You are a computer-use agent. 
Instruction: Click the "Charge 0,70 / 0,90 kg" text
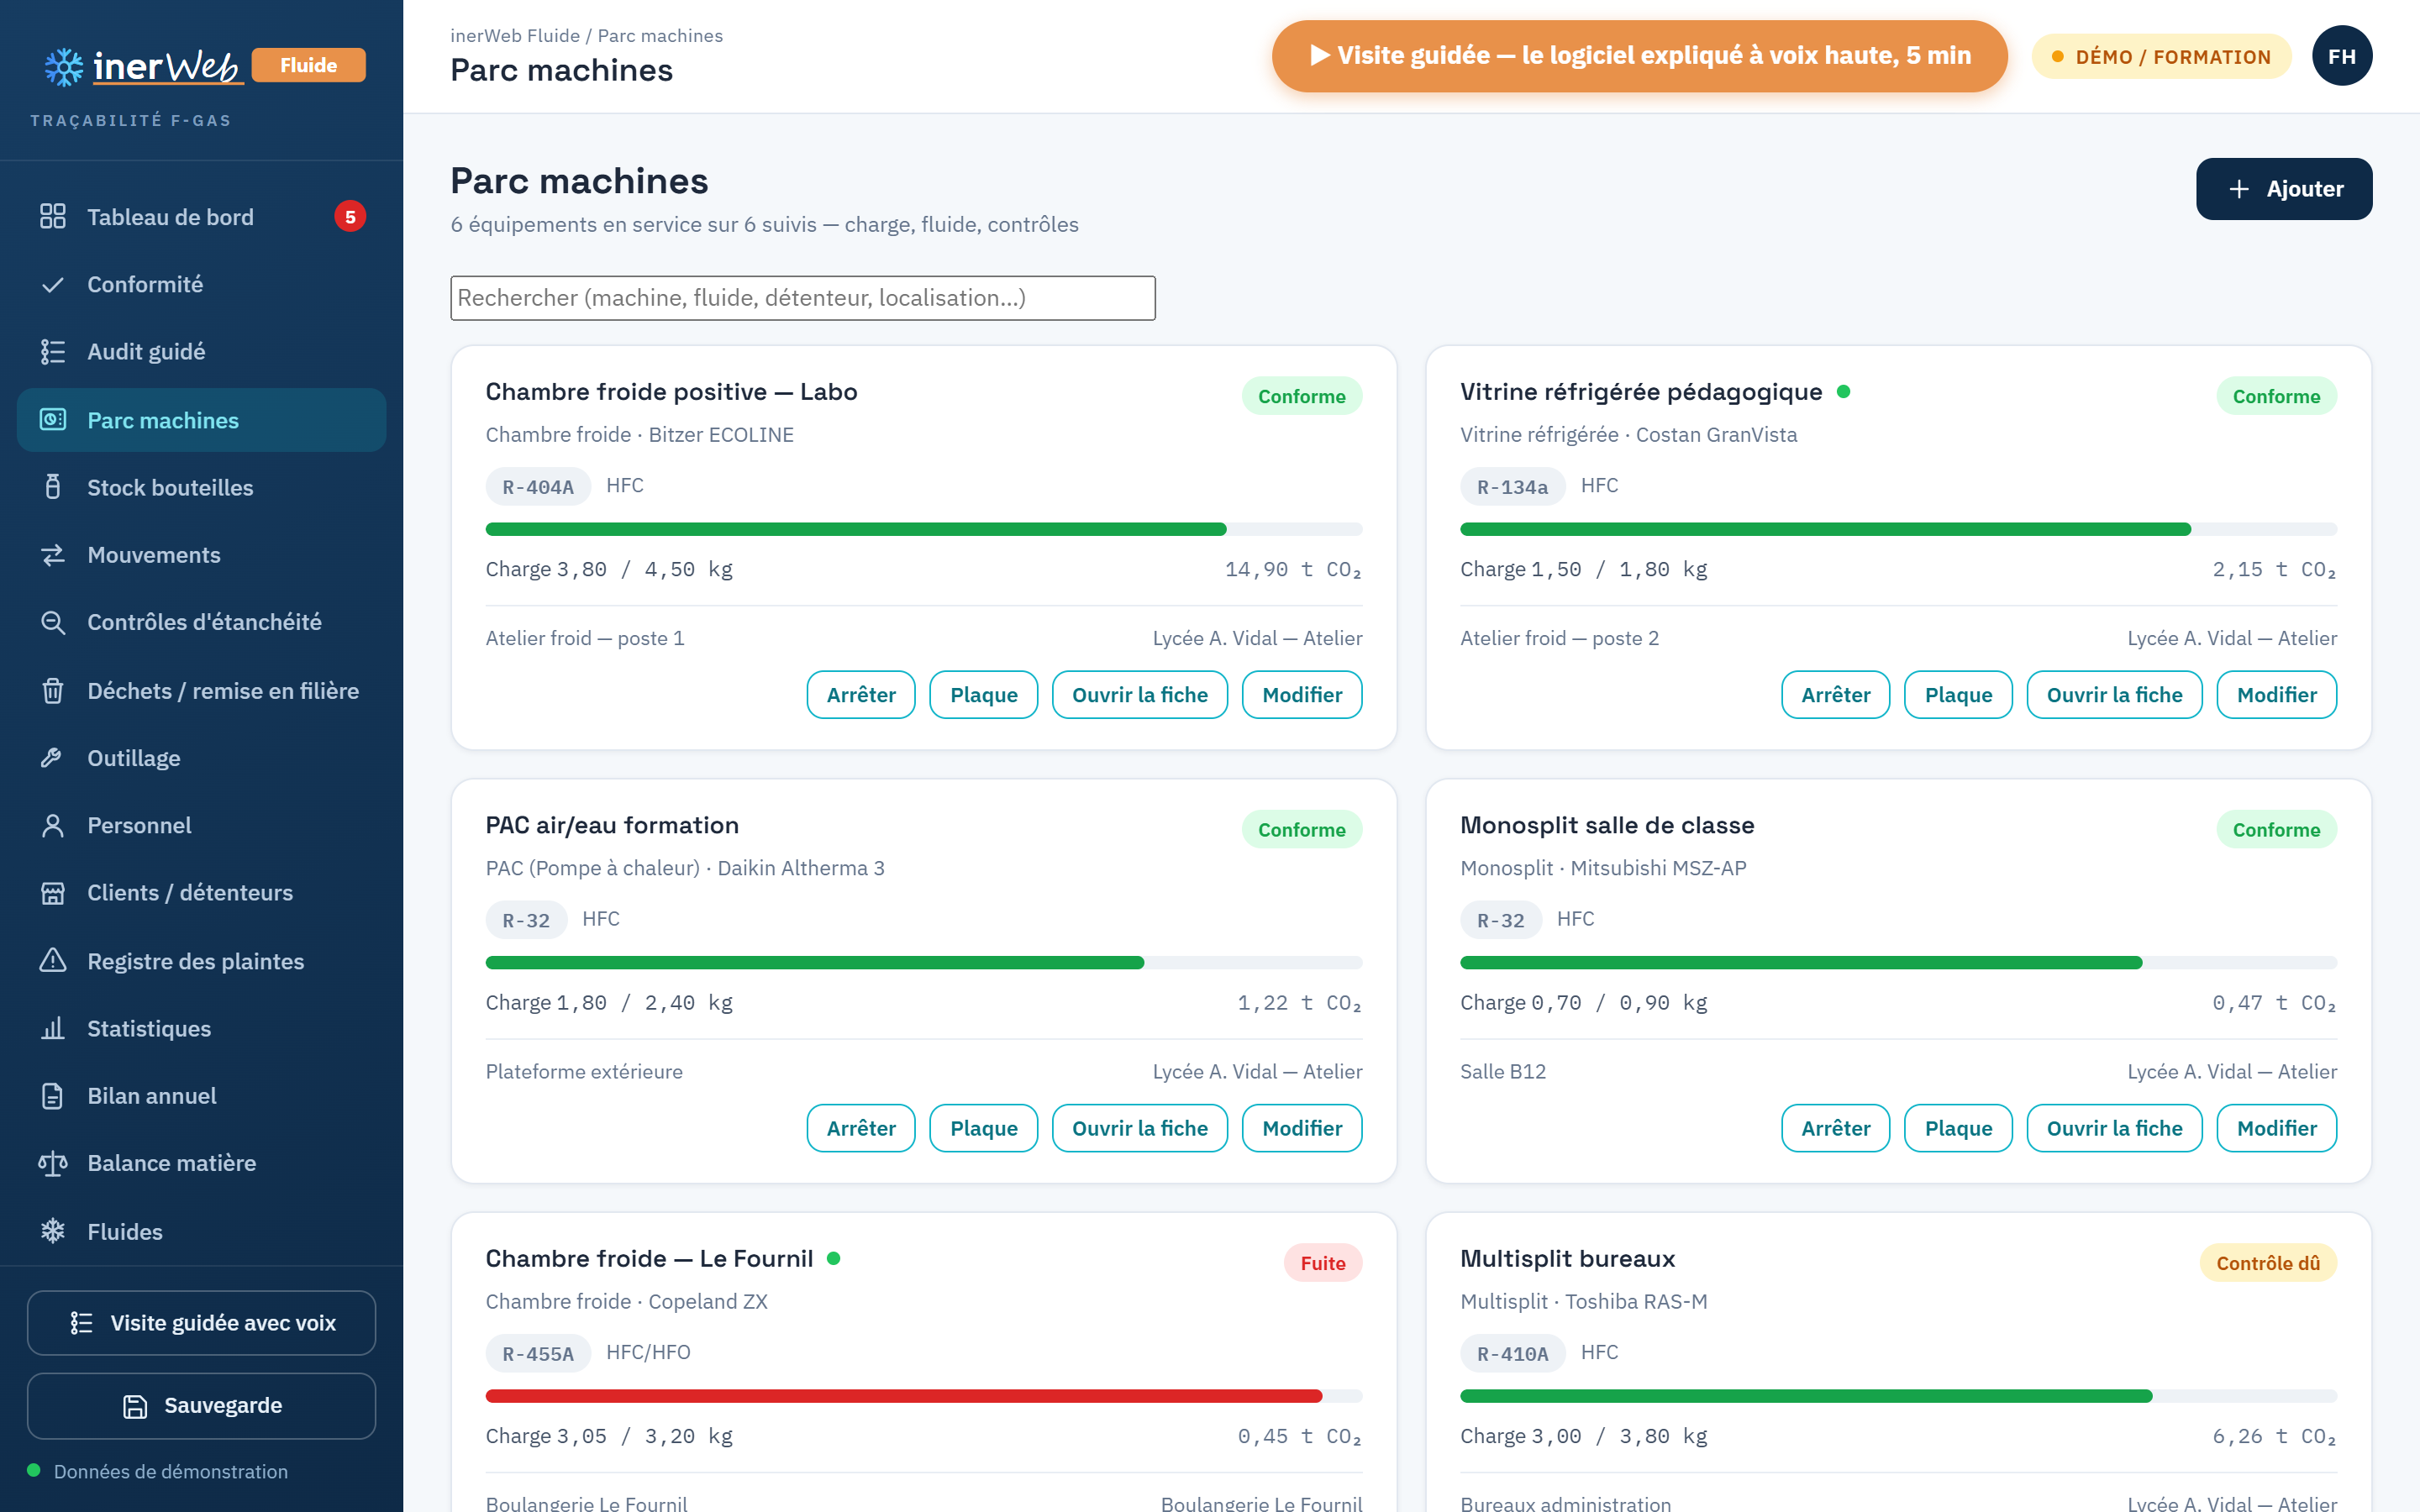pos(1584,1003)
